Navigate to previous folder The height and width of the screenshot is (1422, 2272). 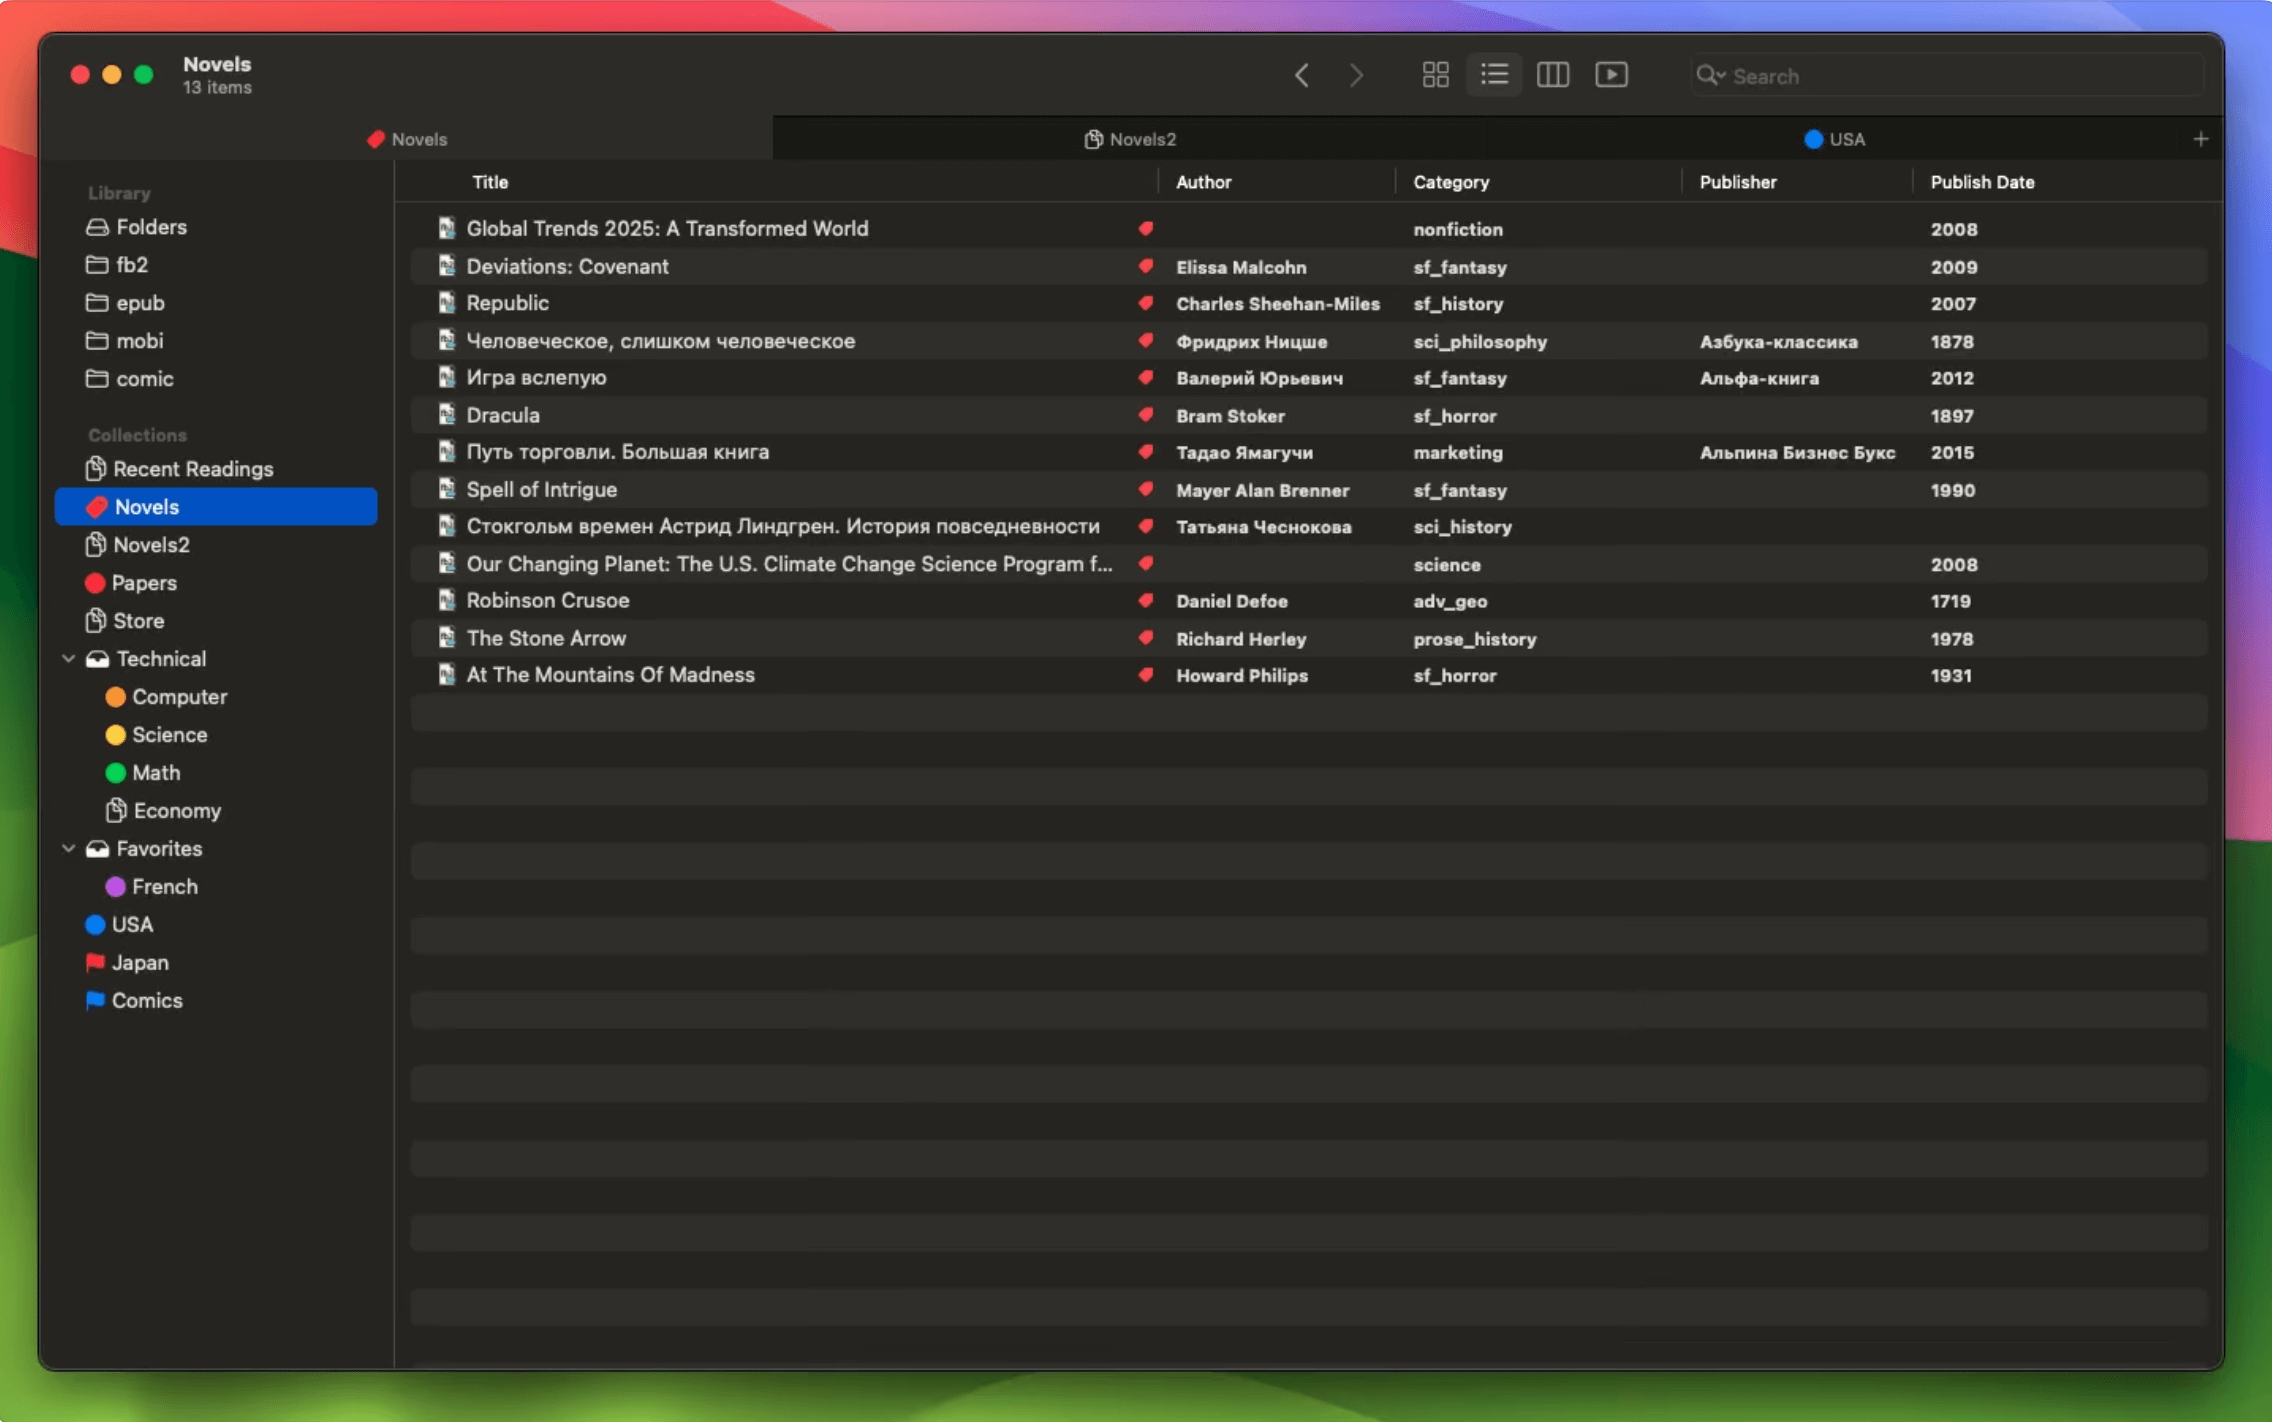point(1301,75)
